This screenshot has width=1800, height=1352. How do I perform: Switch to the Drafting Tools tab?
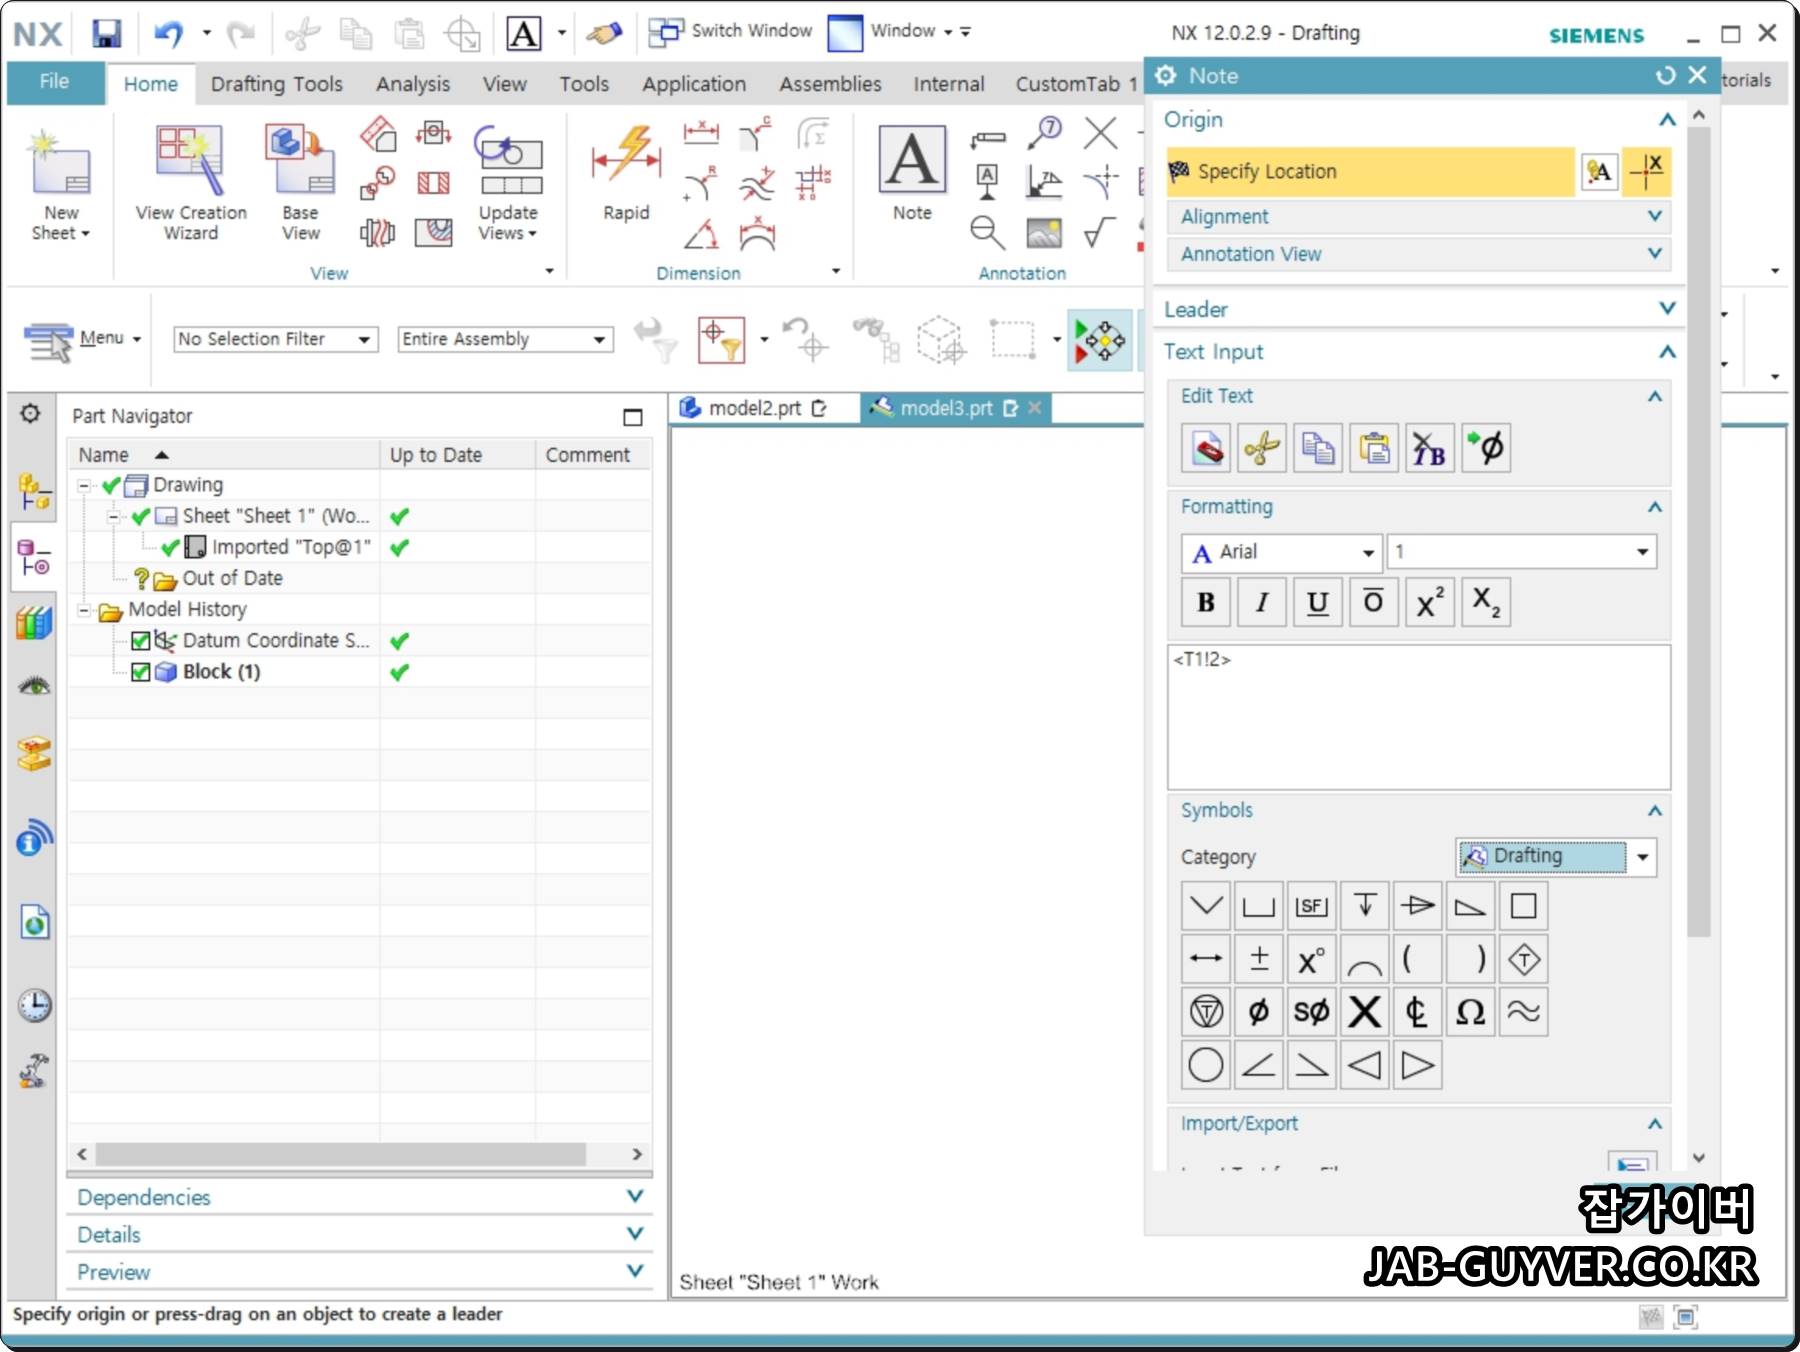point(276,84)
